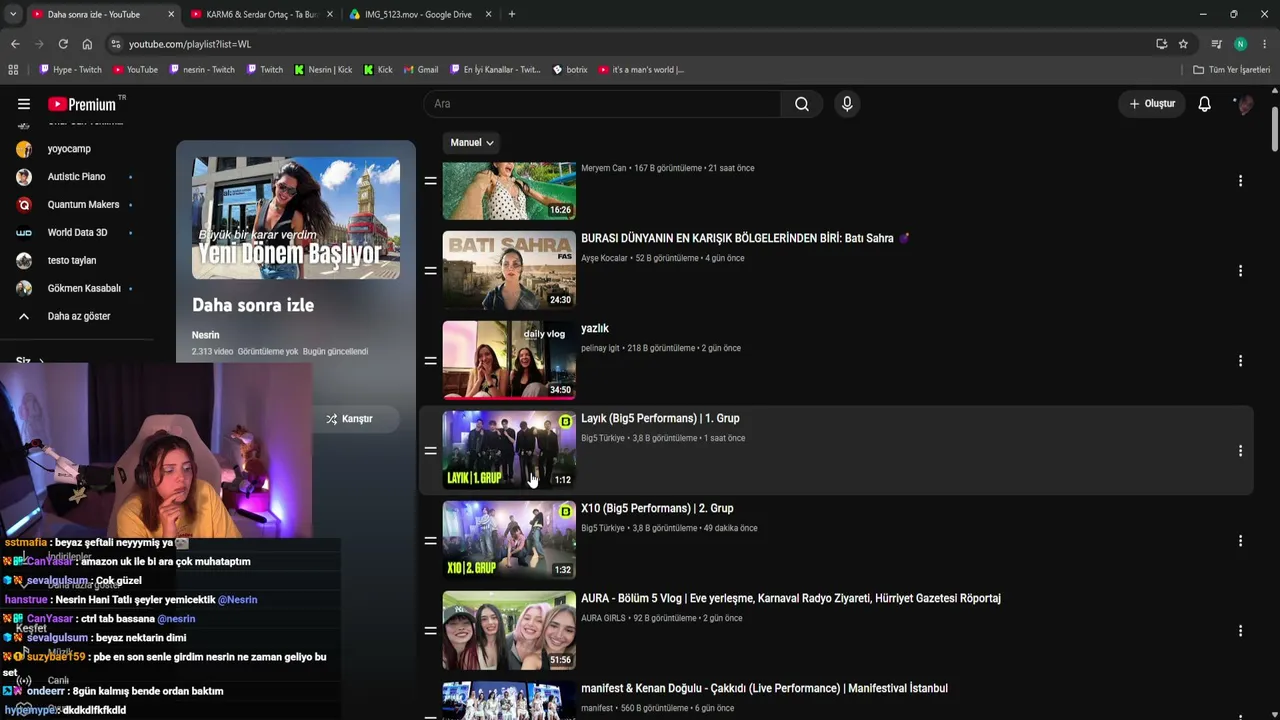The image size is (1280, 720).
Task: Shuffle the playlist with Karıştır
Action: point(350,419)
